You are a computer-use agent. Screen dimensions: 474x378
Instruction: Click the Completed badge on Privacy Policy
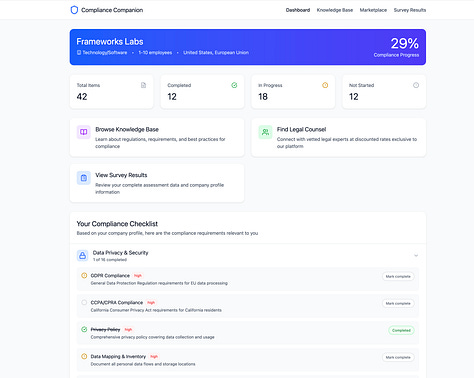pos(401,330)
